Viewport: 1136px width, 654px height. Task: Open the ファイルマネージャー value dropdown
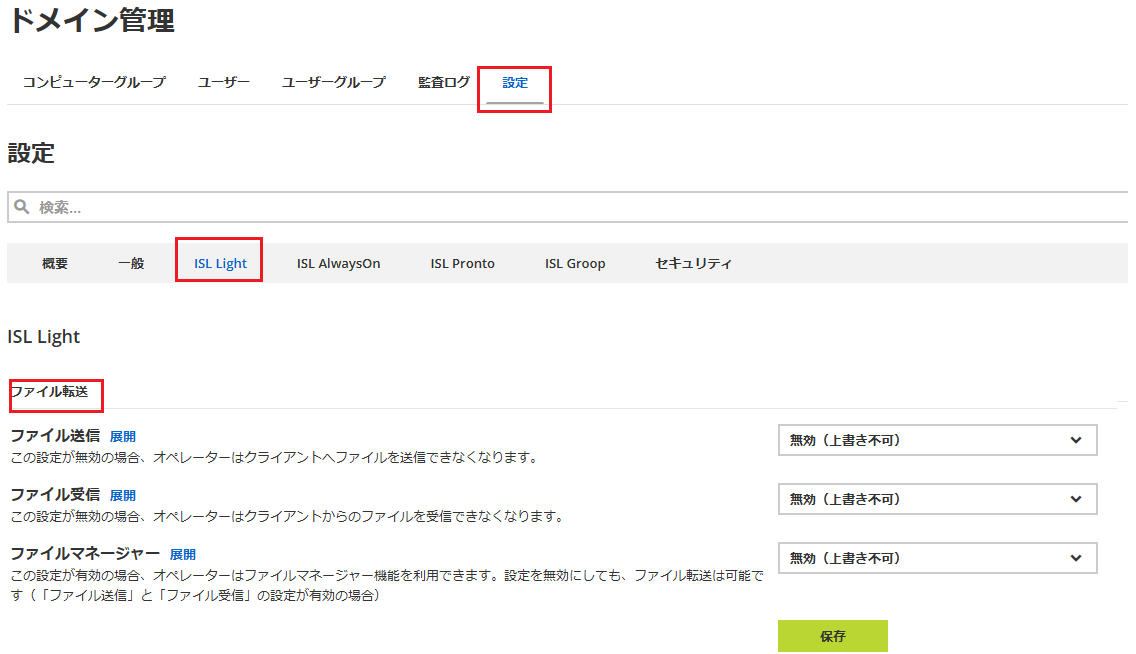click(937, 558)
